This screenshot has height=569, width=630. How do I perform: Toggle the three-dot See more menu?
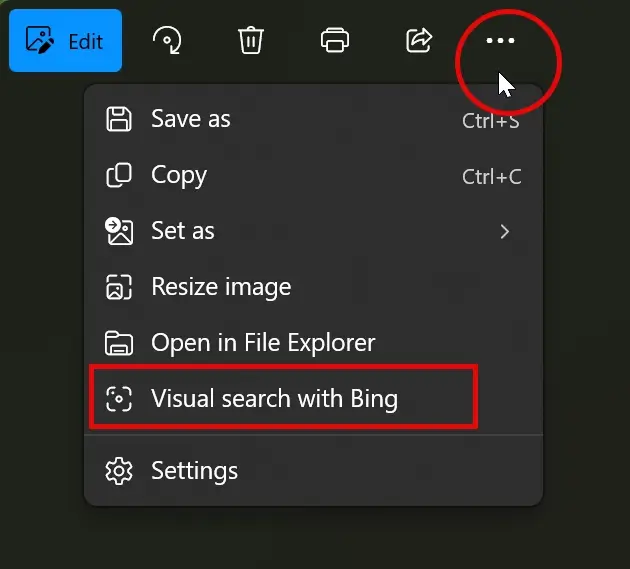coord(500,41)
